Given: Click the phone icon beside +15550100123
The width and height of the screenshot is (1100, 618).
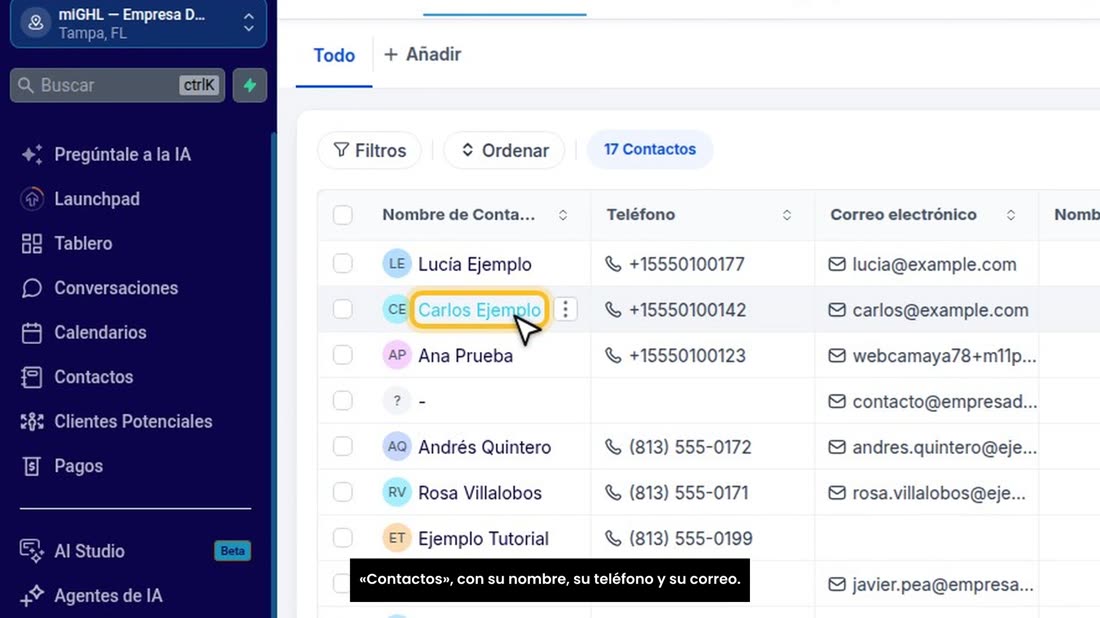Looking at the screenshot, I should [613, 356].
